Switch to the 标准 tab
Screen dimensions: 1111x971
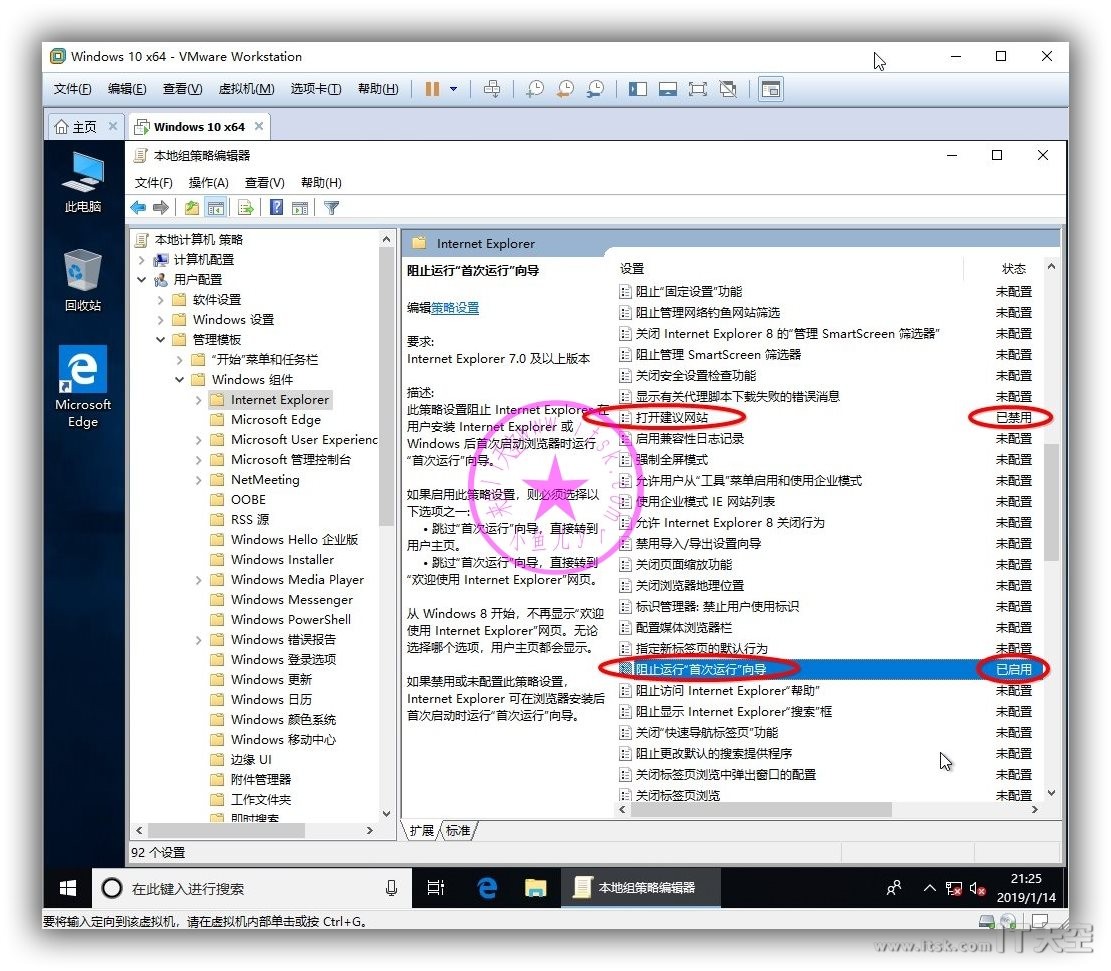(x=458, y=830)
